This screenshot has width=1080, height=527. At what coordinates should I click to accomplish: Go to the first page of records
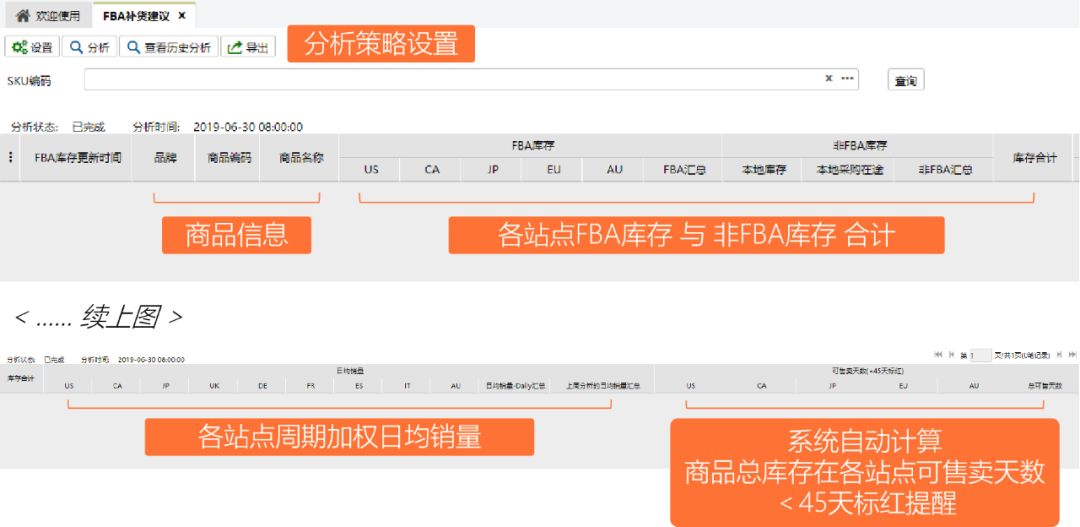[938, 355]
